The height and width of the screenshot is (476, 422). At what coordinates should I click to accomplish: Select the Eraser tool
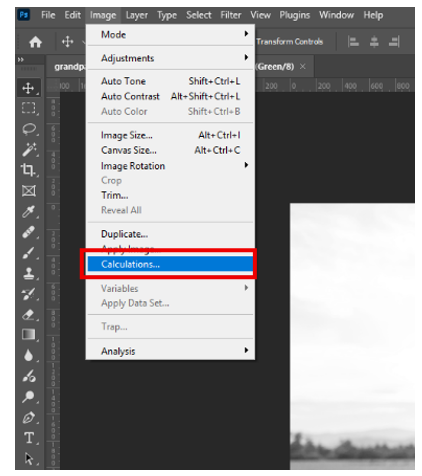point(29,315)
